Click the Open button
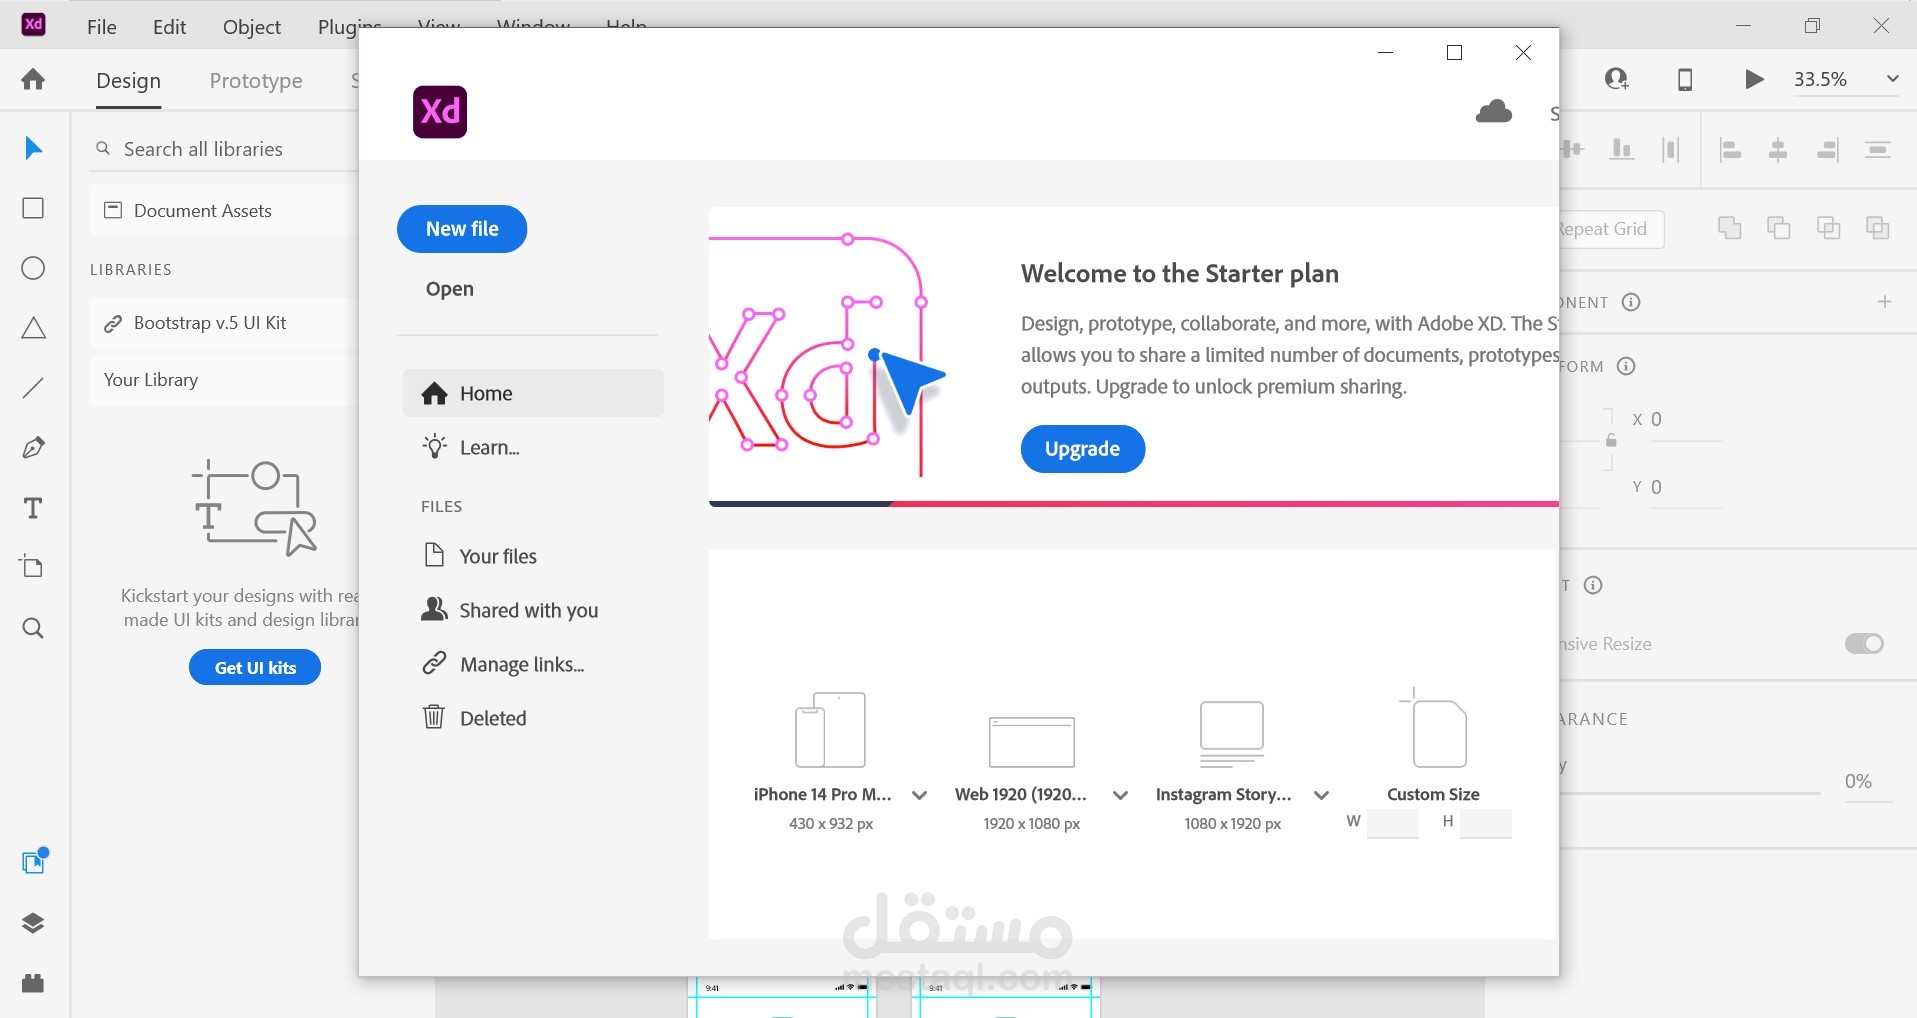This screenshot has width=1917, height=1018. pyautogui.click(x=450, y=289)
